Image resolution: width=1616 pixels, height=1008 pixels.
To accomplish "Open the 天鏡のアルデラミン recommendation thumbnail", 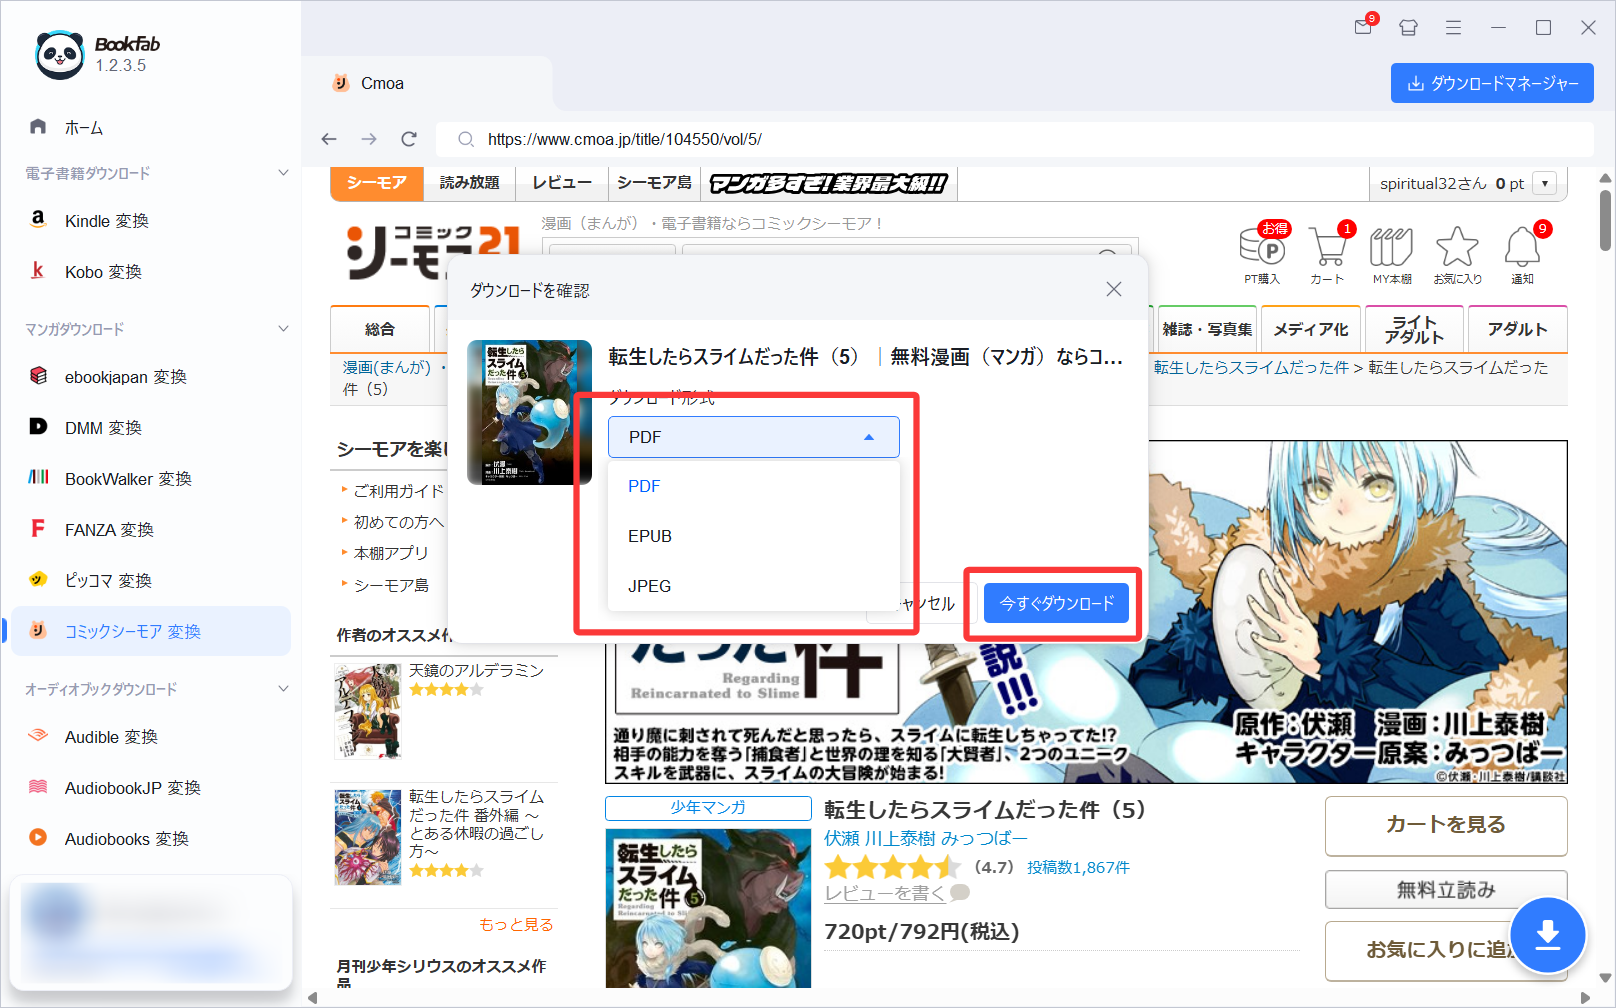I will [x=368, y=712].
